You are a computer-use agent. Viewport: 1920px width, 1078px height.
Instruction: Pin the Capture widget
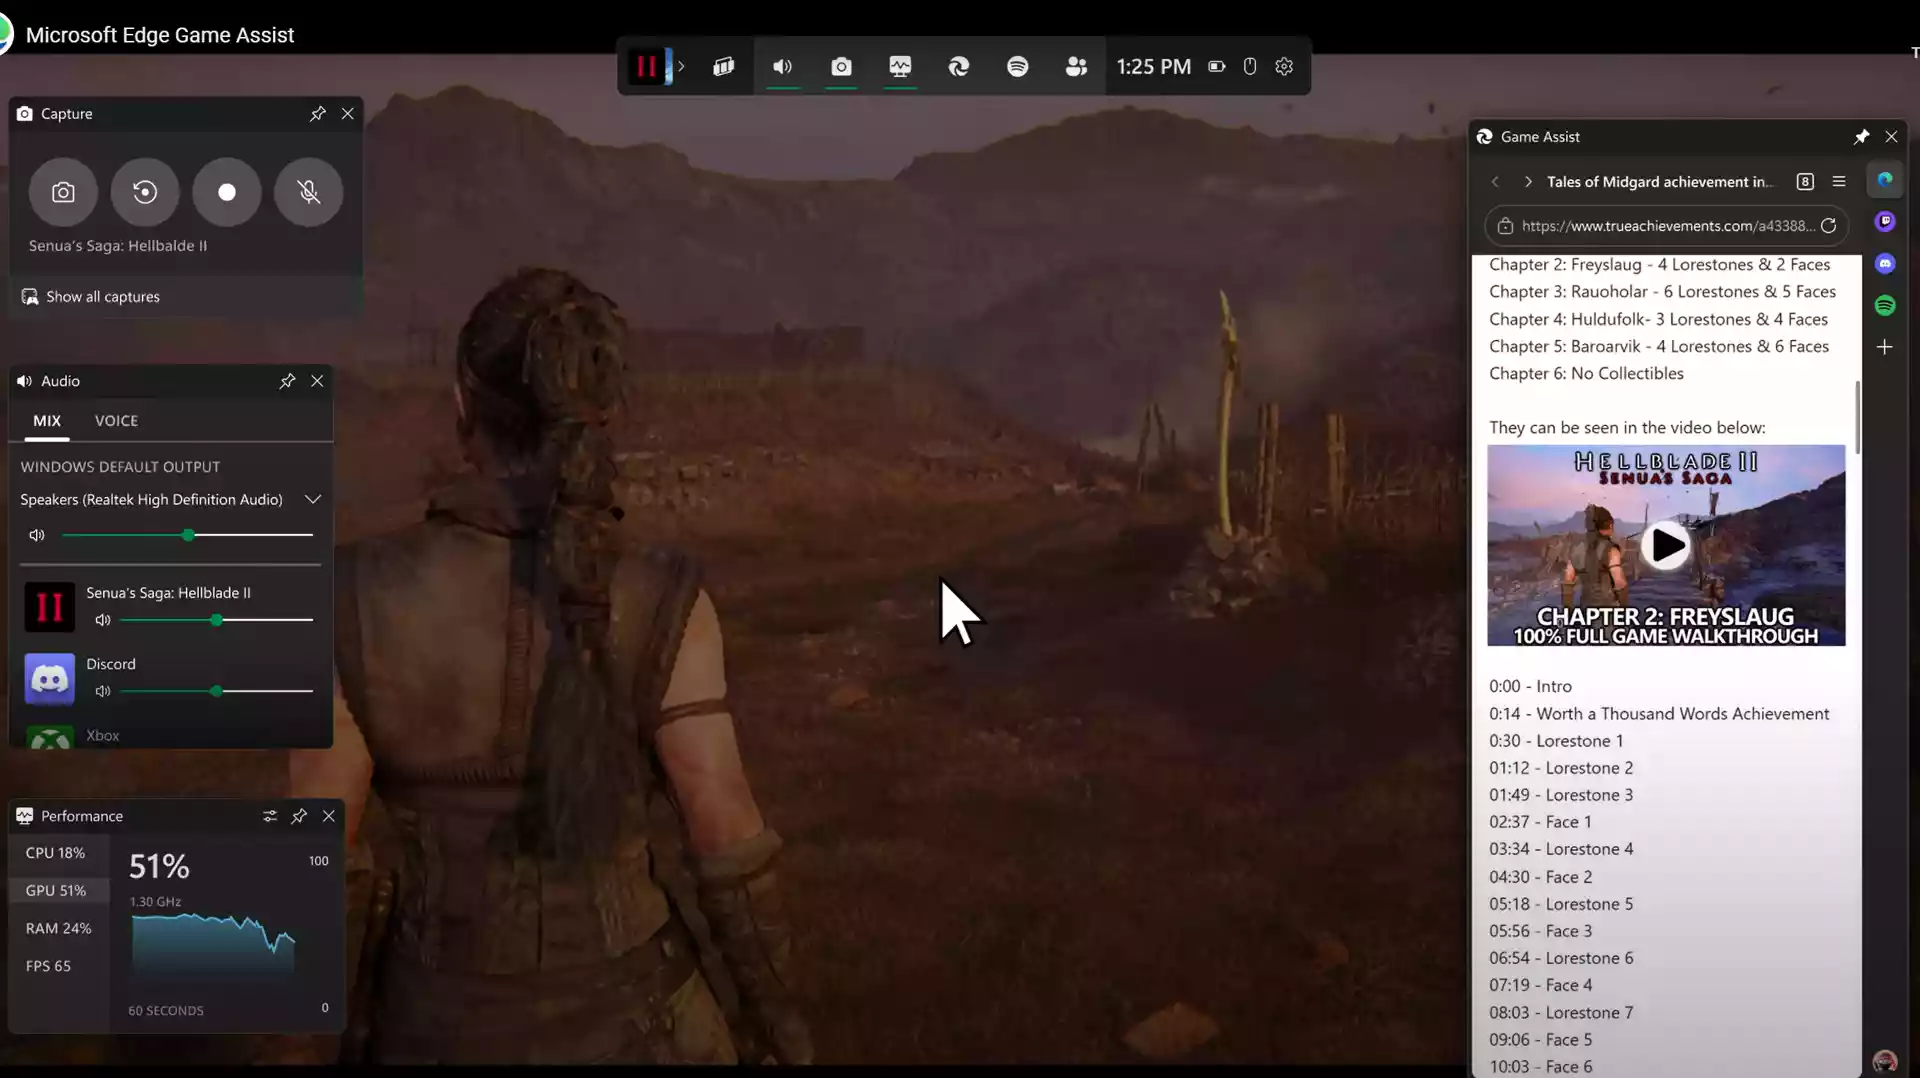(x=318, y=114)
